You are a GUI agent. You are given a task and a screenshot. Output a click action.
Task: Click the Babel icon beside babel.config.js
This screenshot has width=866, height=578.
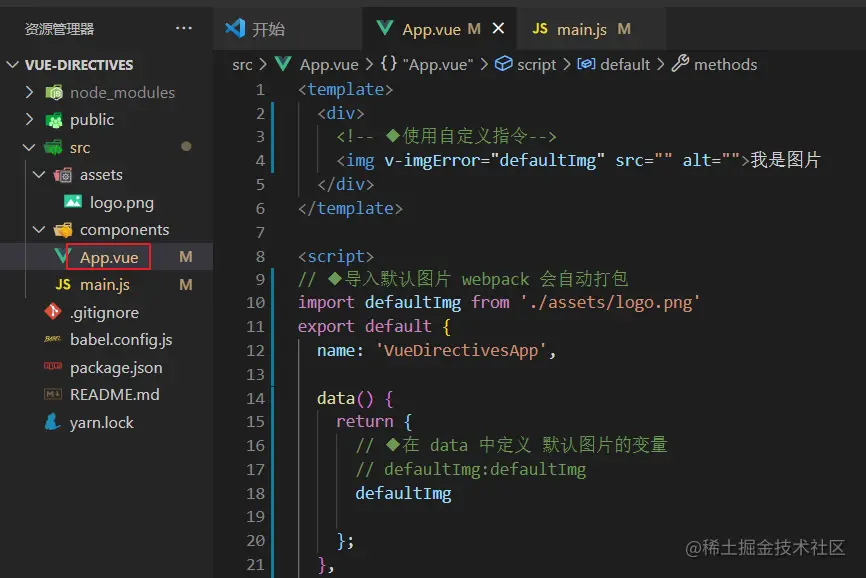[52, 339]
